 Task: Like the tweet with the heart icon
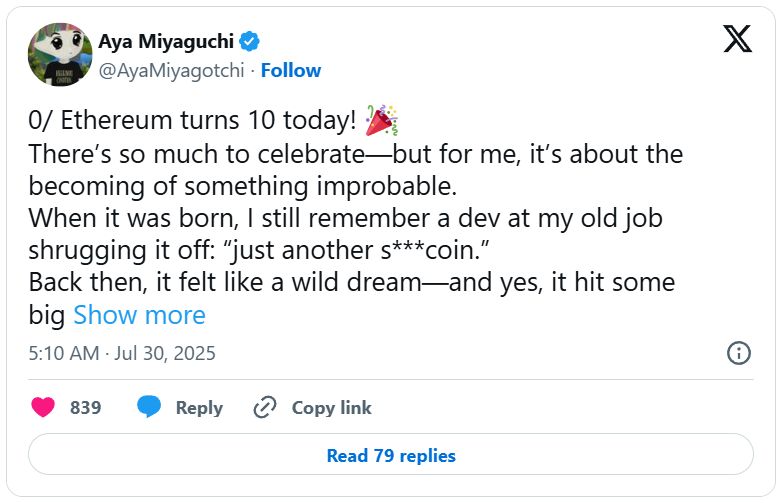43,407
